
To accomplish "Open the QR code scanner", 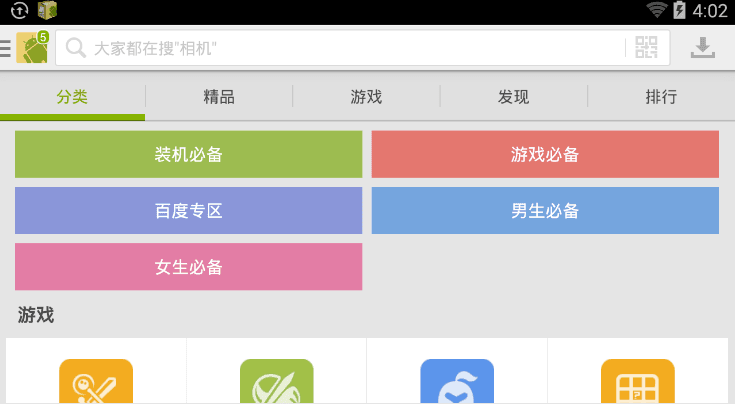I will (646, 48).
